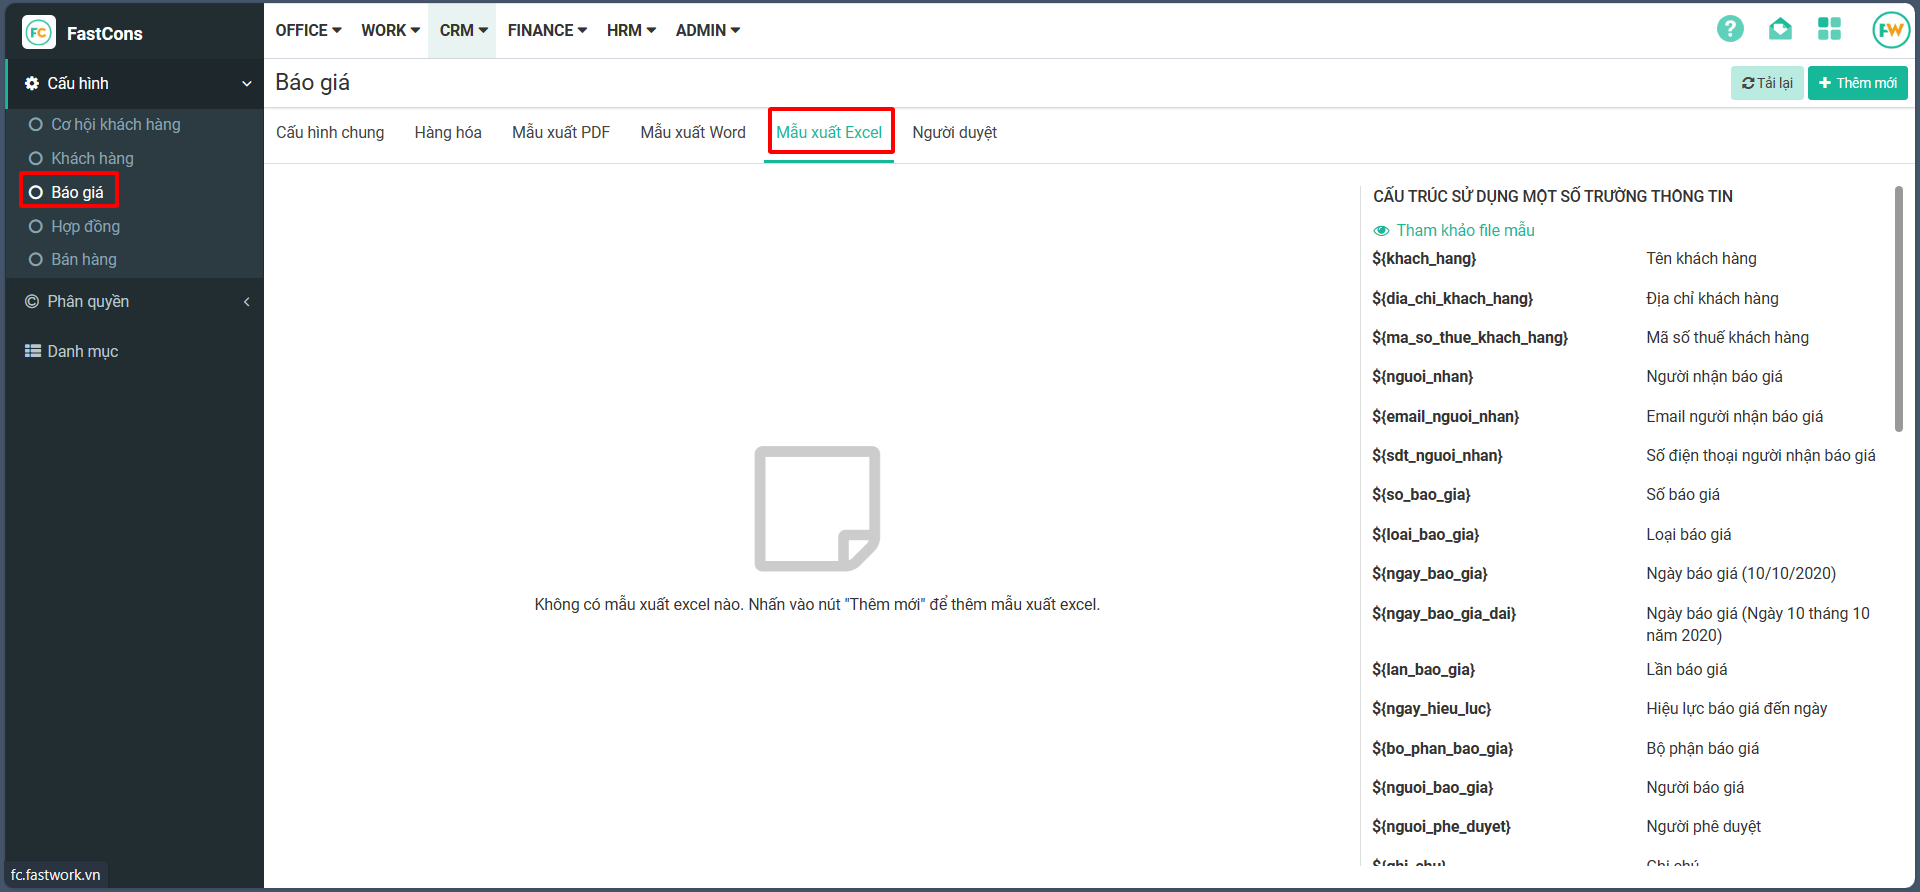Collapse the Cấu hình sidebar section
The image size is (1920, 892).
[x=246, y=84]
